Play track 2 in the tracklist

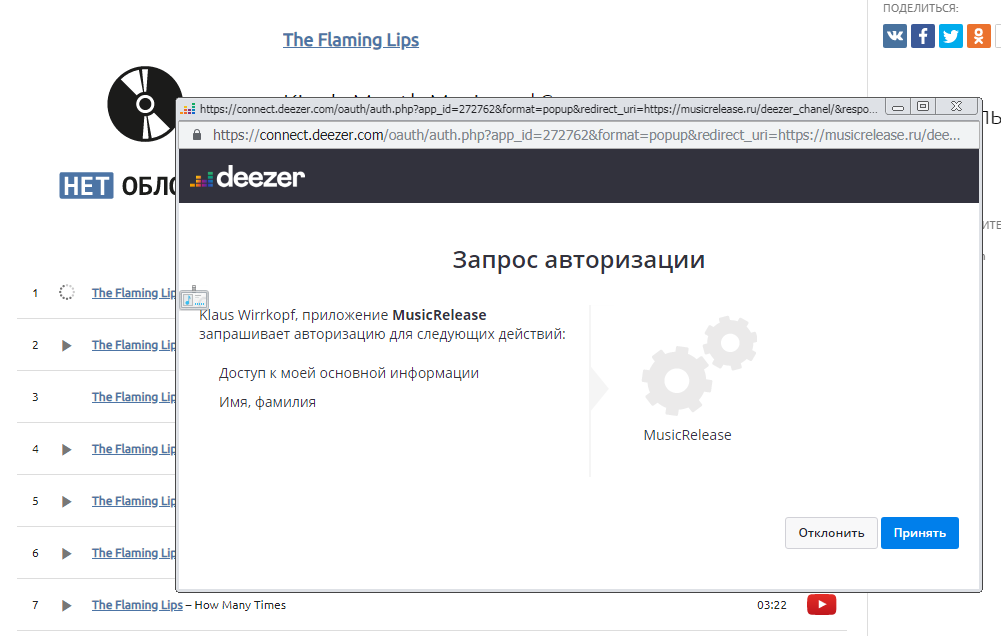[66, 345]
